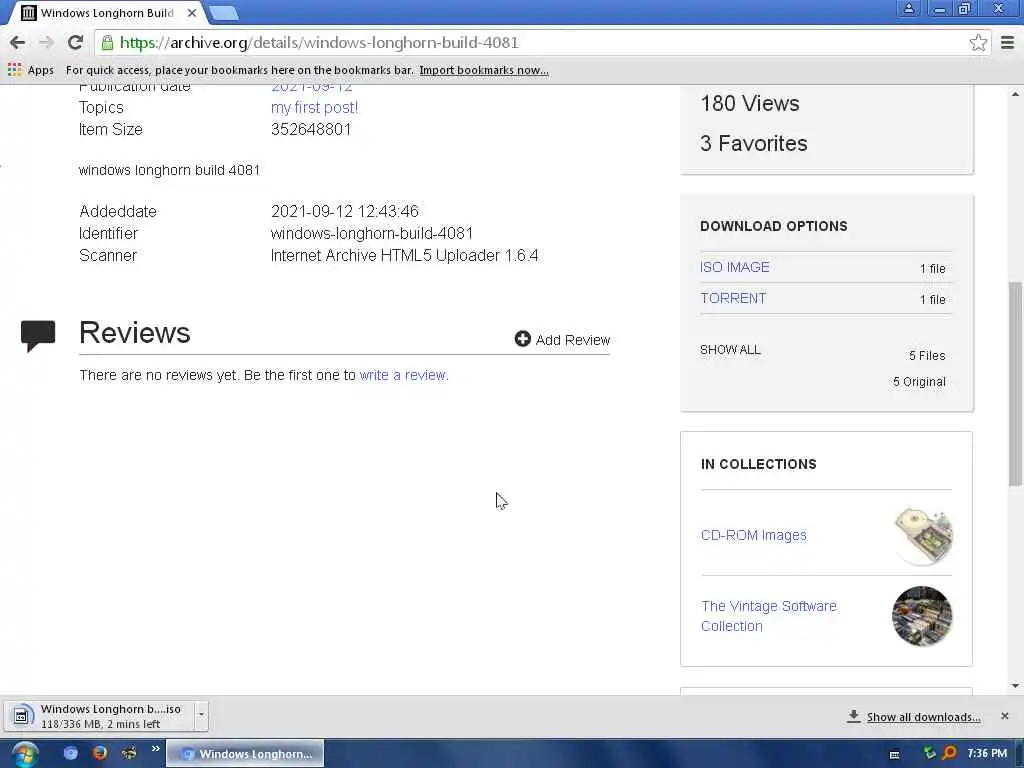Click SHOW ALL download options

pos(730,349)
